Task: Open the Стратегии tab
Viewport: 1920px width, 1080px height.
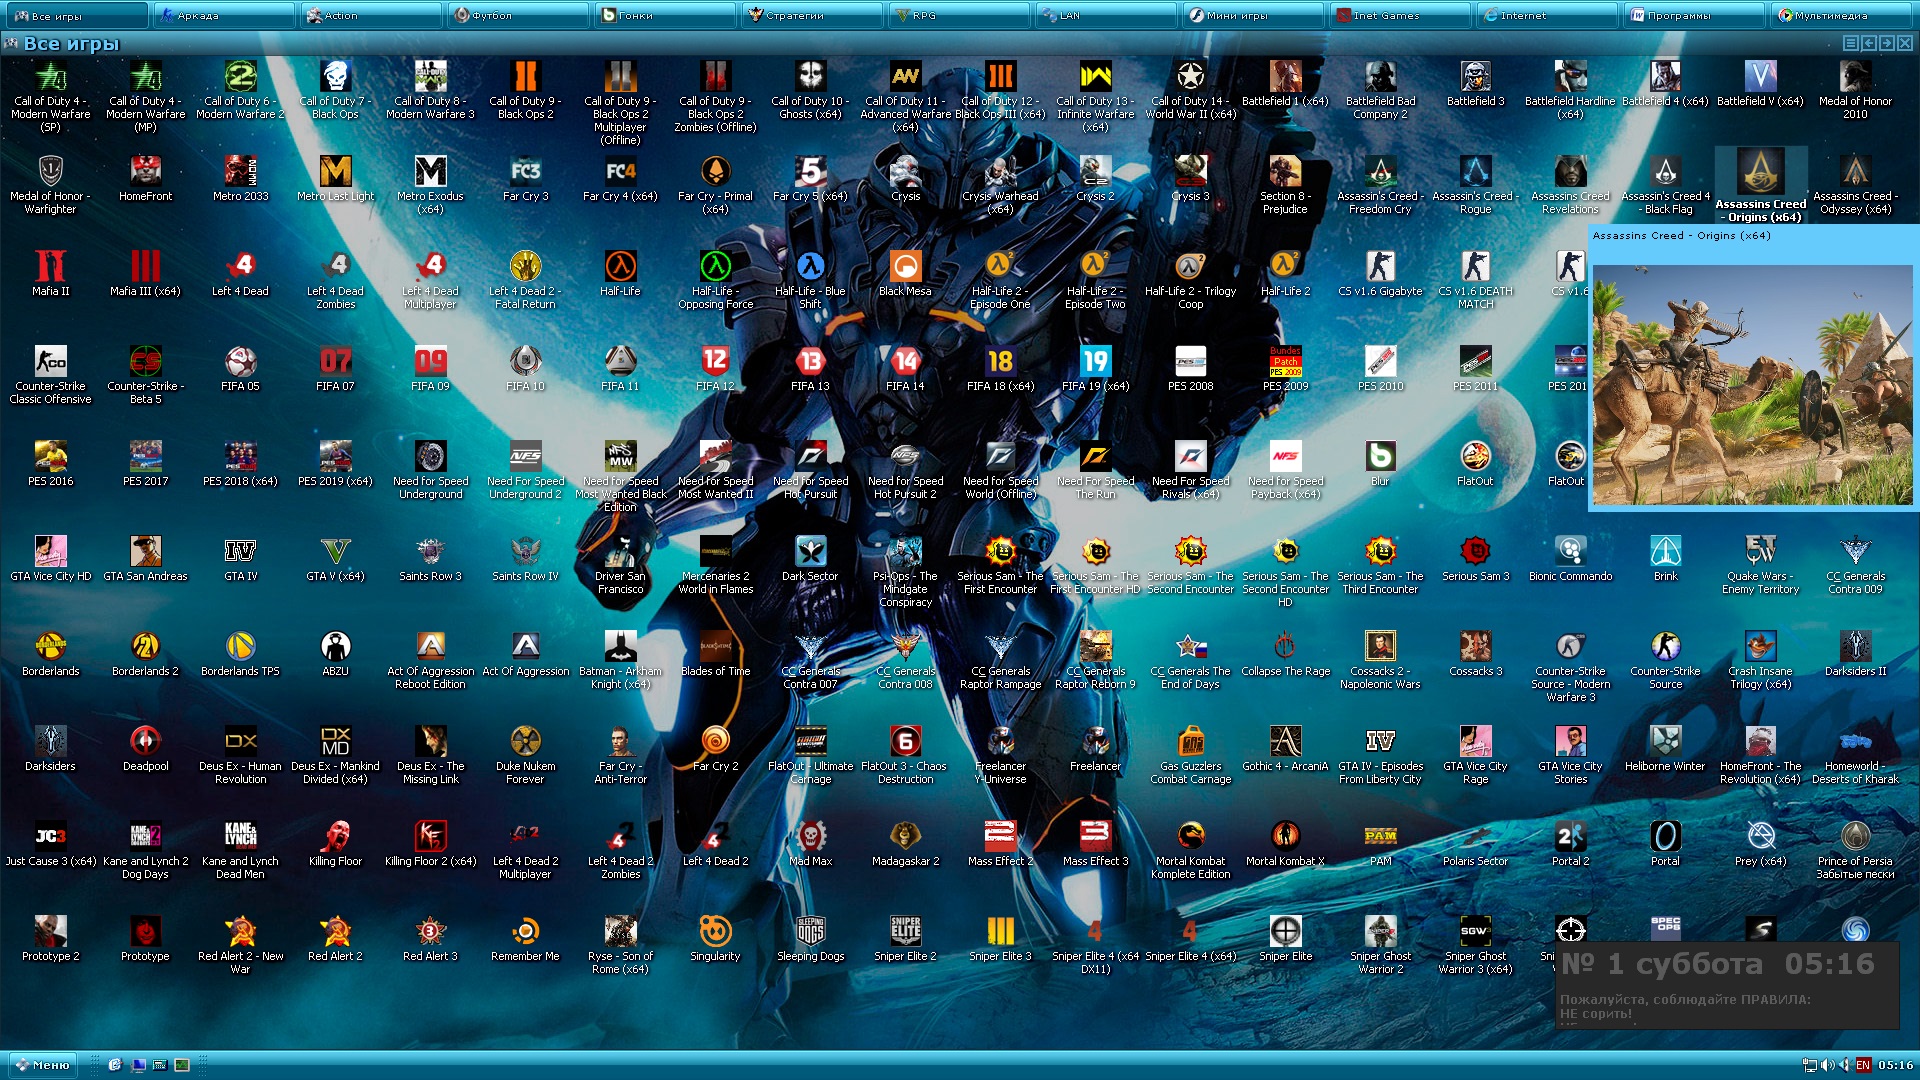Action: (x=810, y=15)
